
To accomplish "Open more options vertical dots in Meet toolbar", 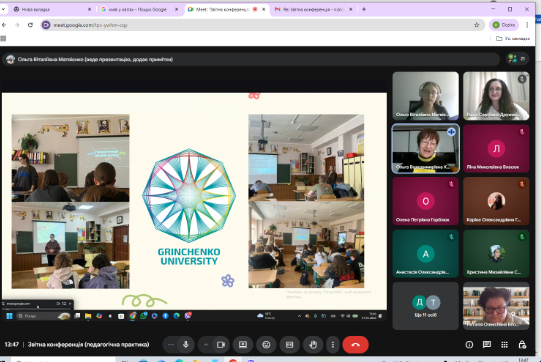I will [333, 344].
